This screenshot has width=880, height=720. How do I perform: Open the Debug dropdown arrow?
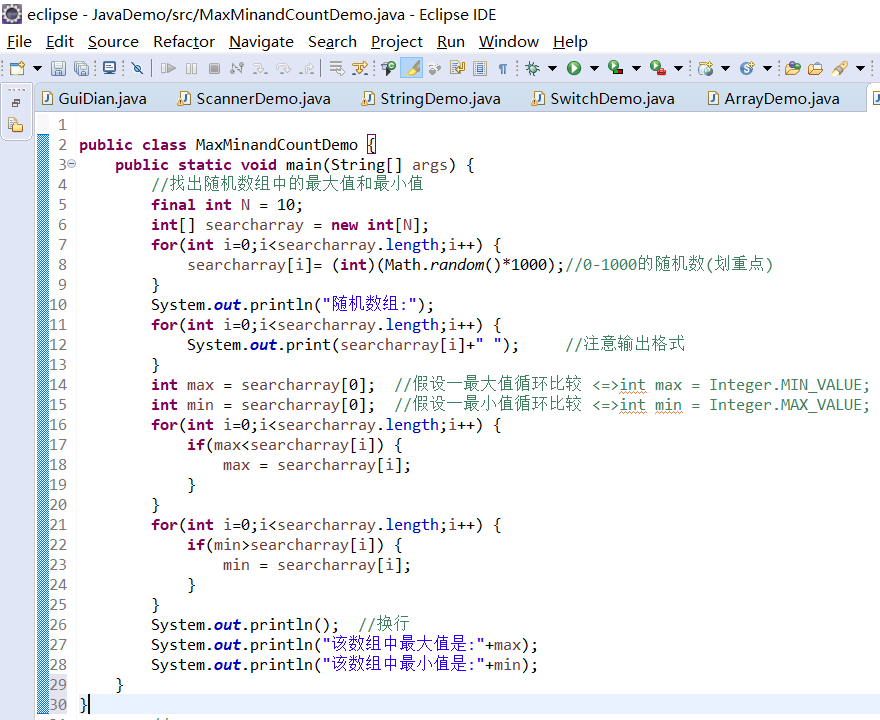pos(552,68)
